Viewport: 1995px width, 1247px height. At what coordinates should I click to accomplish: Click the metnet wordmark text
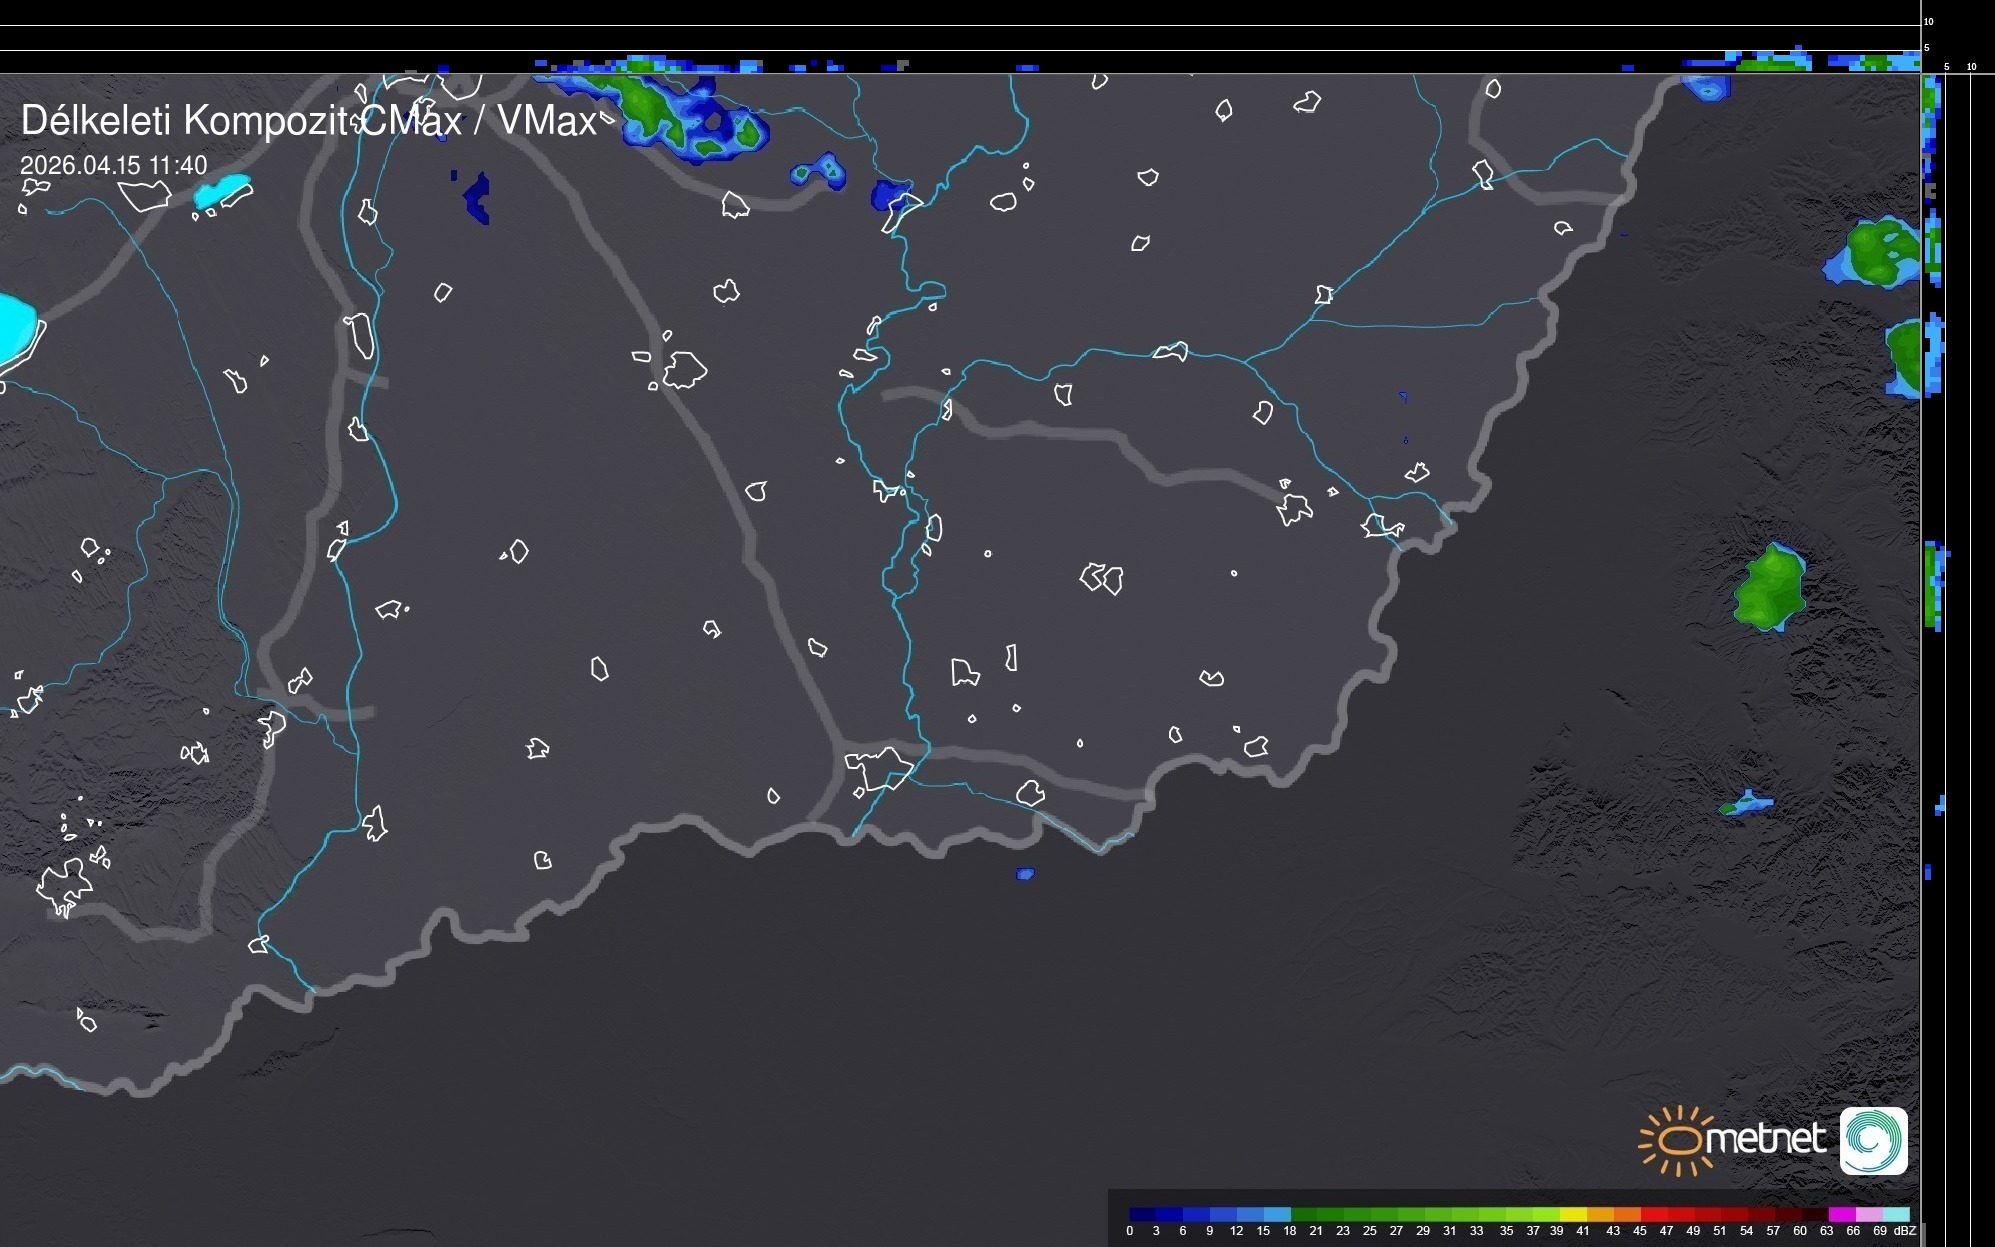tap(1765, 1139)
